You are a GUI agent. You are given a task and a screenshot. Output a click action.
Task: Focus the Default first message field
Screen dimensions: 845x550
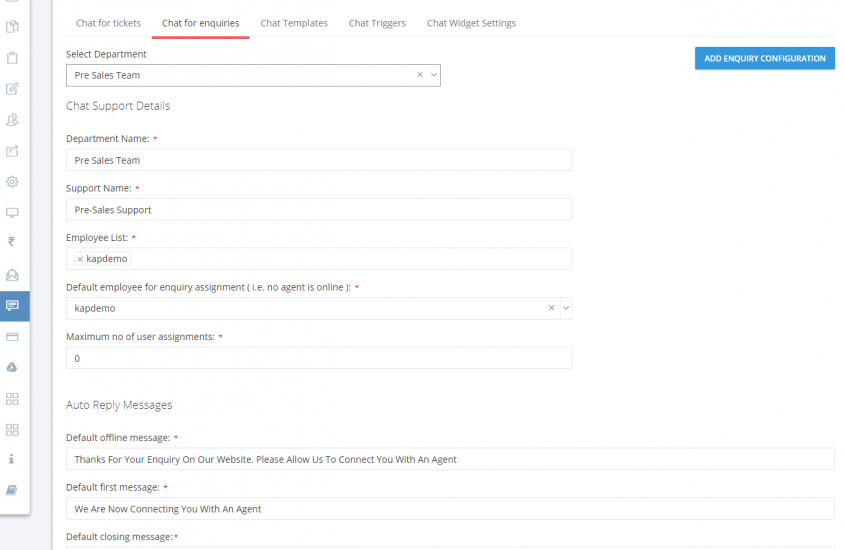(451, 509)
